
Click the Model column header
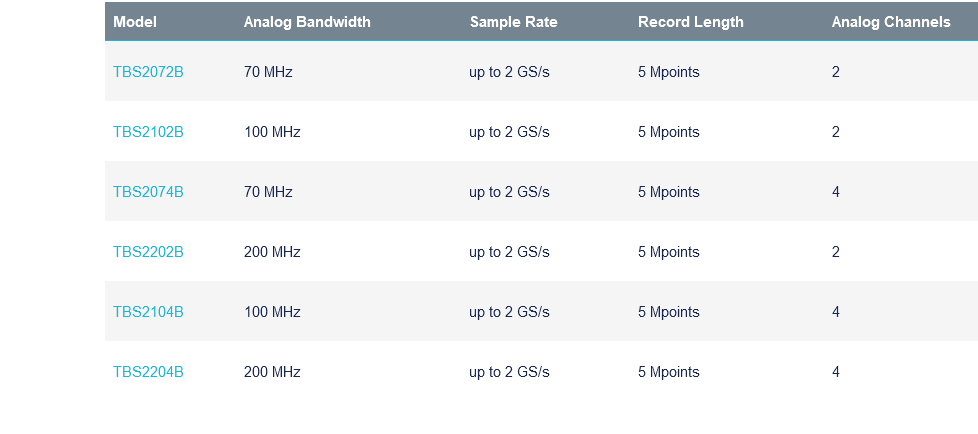pyautogui.click(x=135, y=22)
